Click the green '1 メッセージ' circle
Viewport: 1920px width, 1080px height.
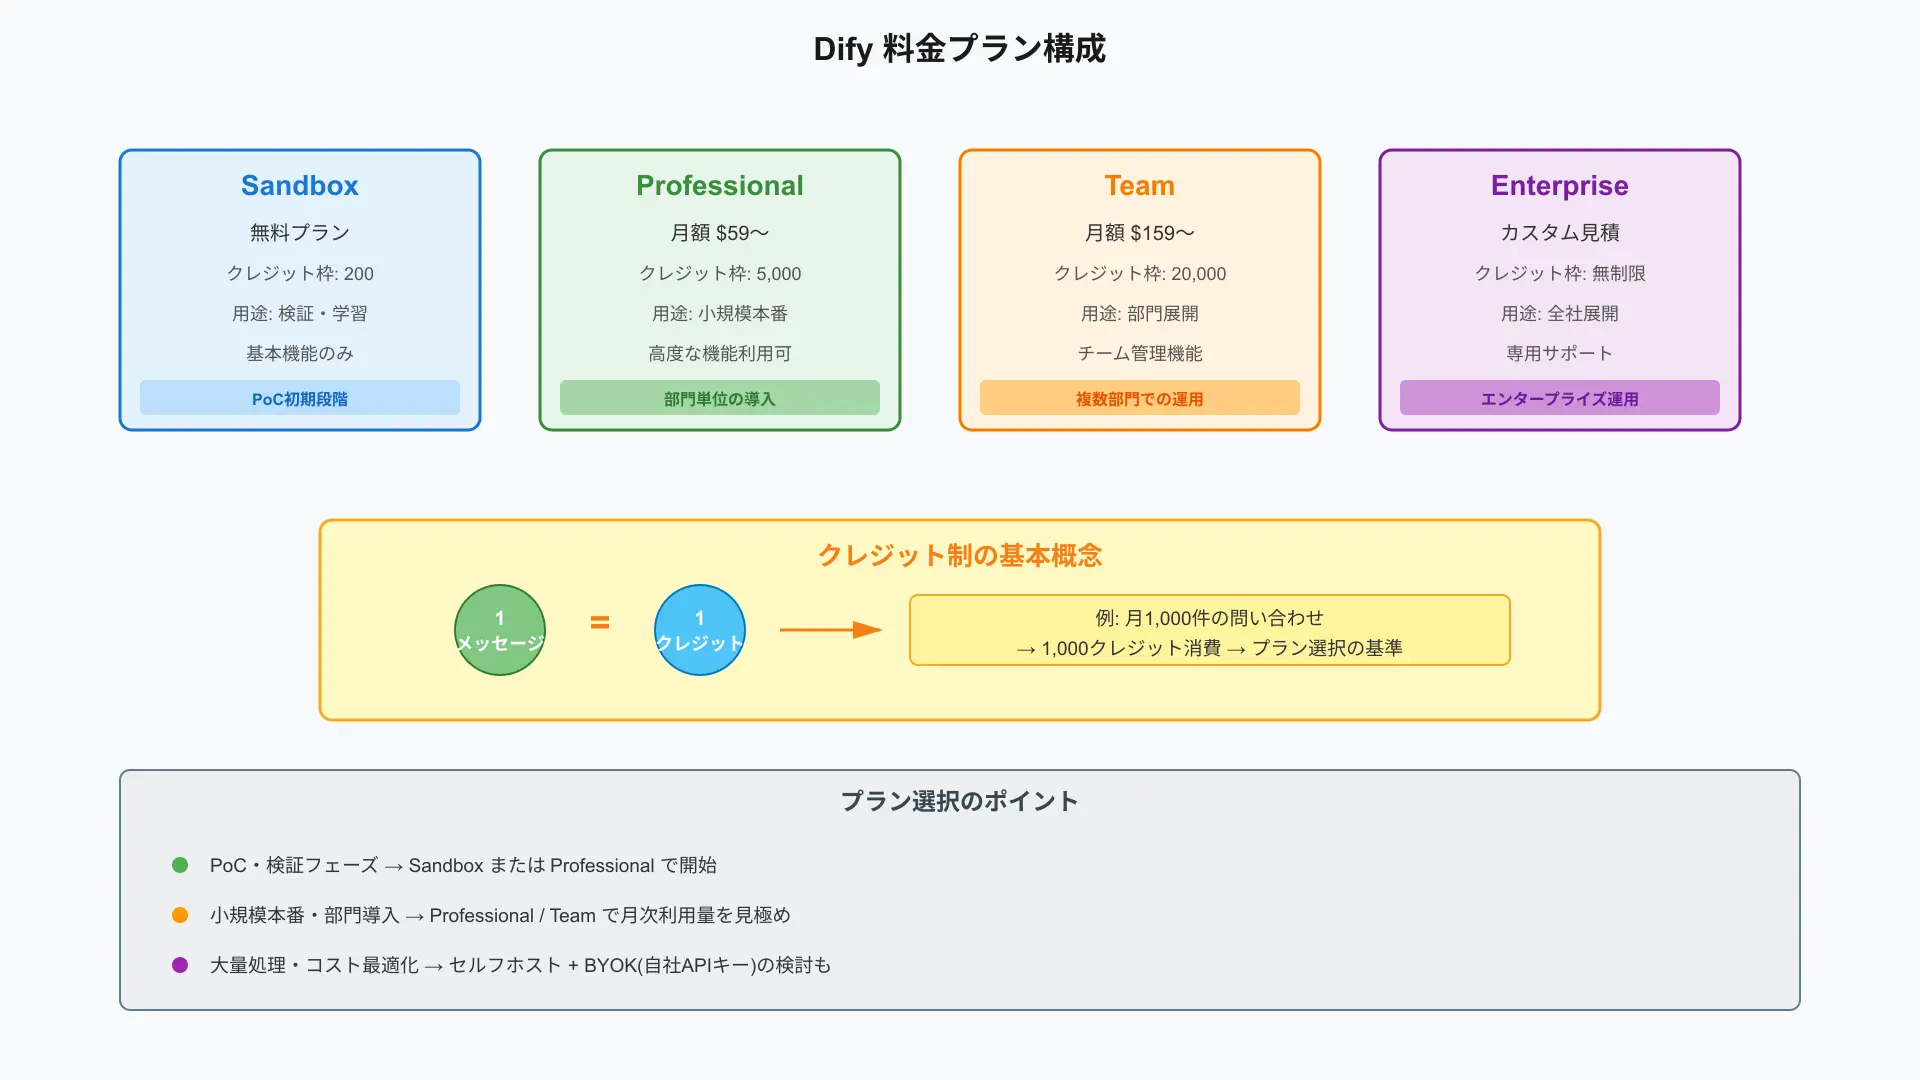click(500, 630)
